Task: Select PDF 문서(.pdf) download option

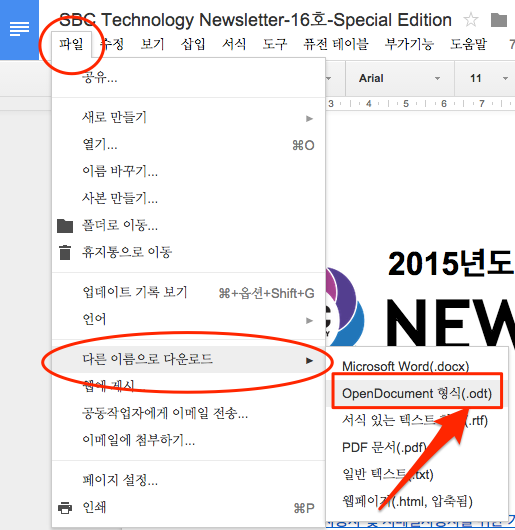Action: [x=384, y=448]
